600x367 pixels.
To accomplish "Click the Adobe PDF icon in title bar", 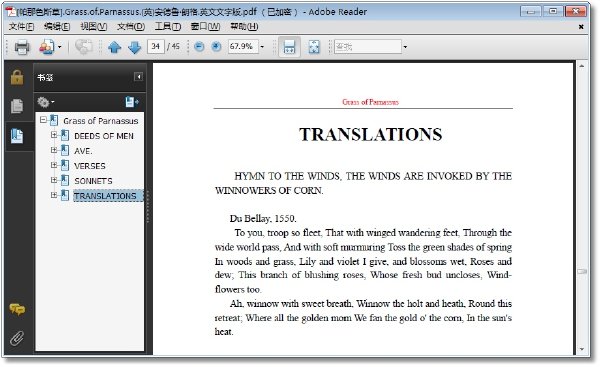I will [x=11, y=11].
